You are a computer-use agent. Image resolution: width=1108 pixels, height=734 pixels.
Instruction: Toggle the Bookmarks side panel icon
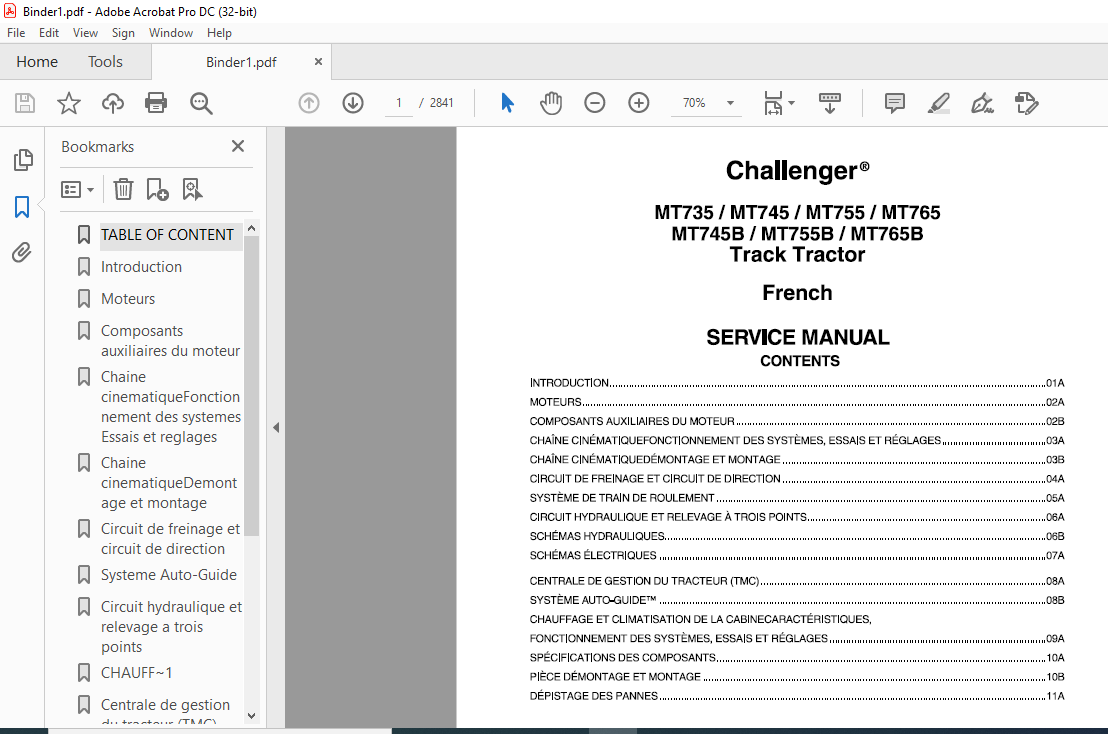[22, 207]
